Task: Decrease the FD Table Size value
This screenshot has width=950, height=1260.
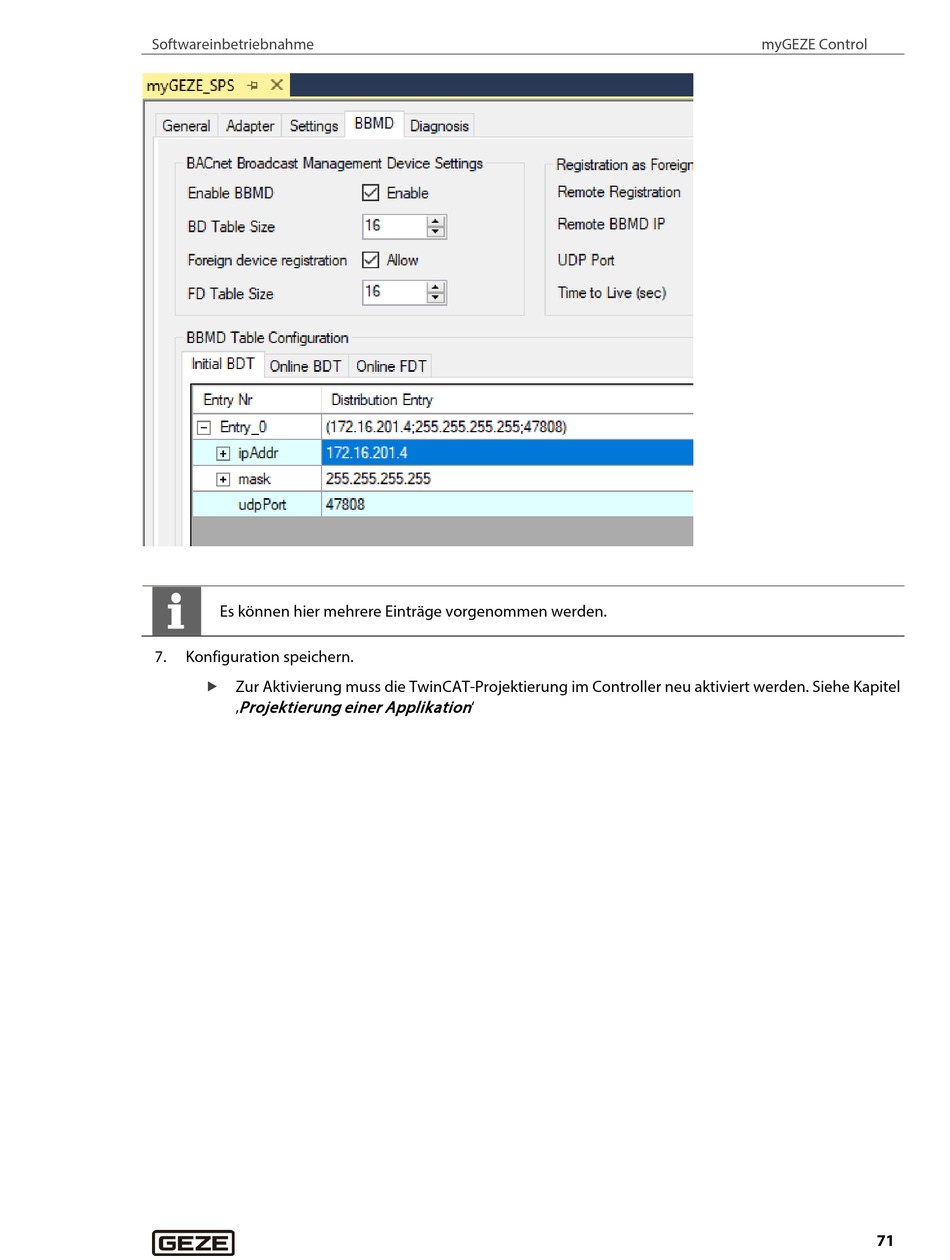Action: (435, 299)
